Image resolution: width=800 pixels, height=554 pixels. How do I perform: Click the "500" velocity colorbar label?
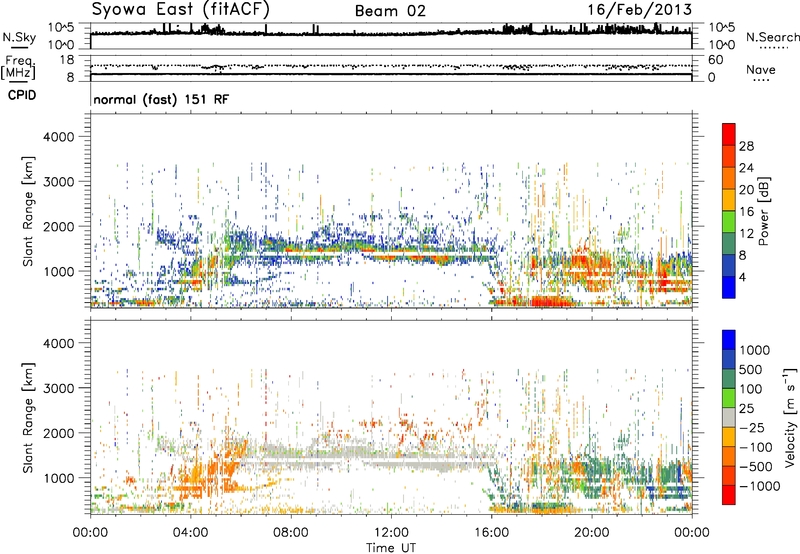point(750,370)
